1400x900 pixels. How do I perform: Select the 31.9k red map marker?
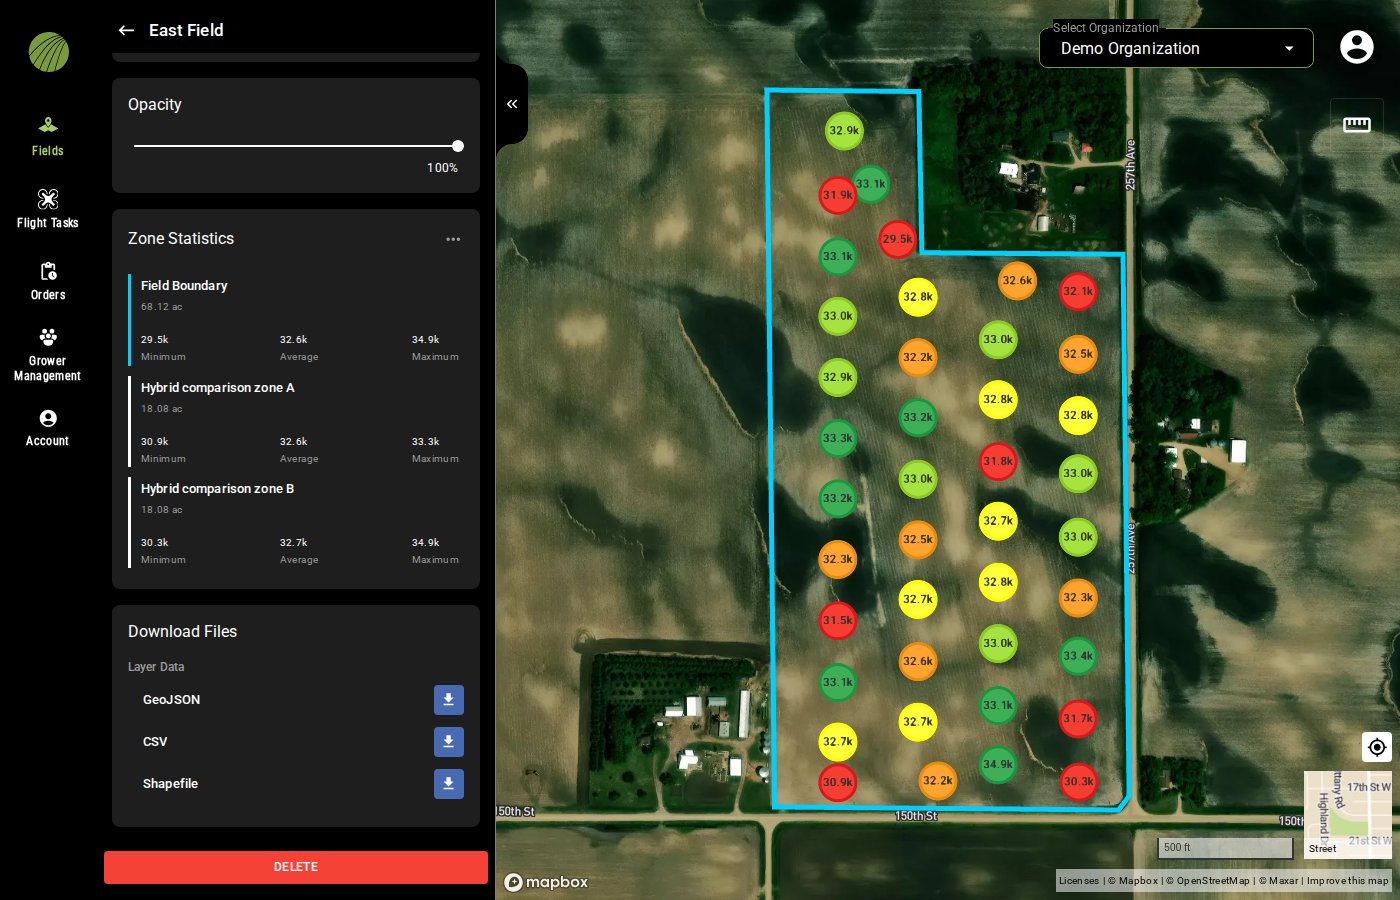[x=837, y=195]
